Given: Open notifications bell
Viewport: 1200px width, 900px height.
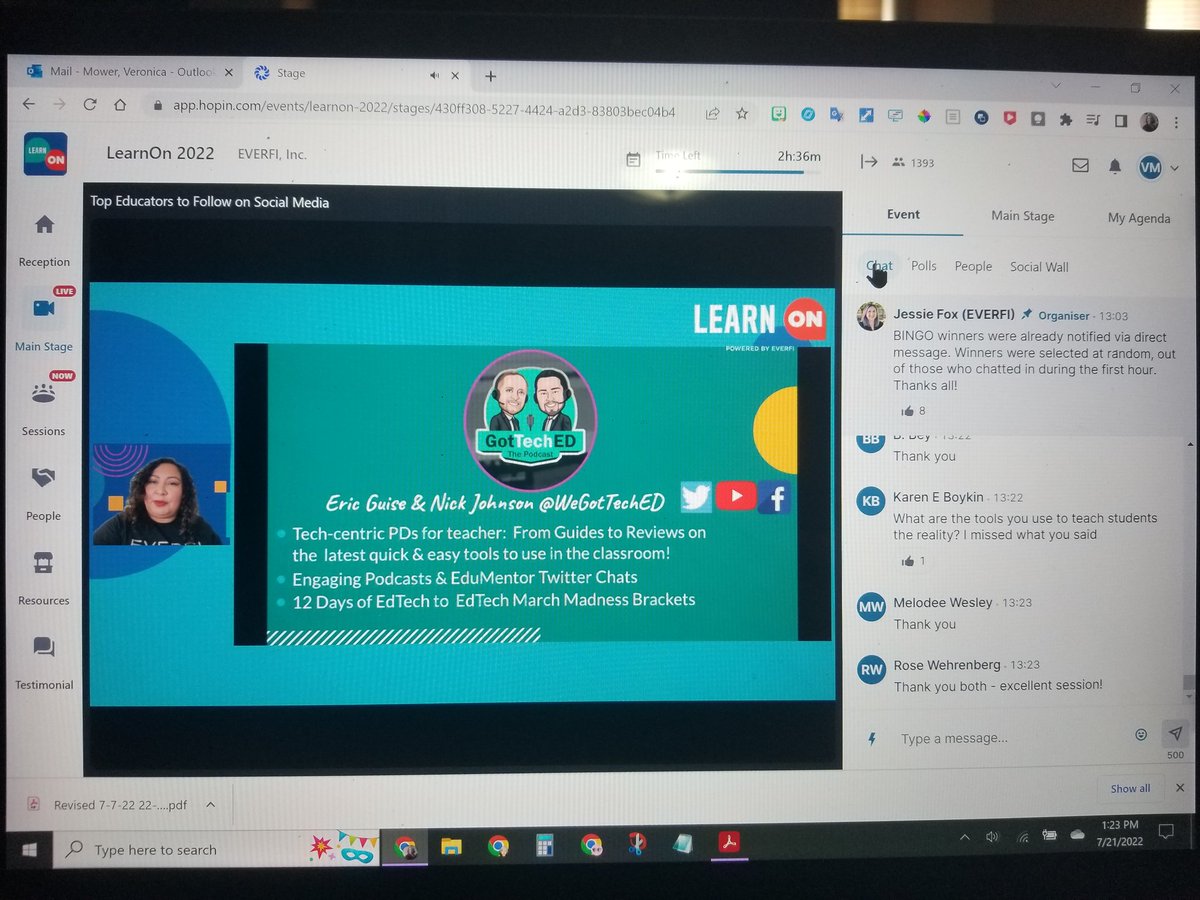Looking at the screenshot, I should coord(1113,166).
